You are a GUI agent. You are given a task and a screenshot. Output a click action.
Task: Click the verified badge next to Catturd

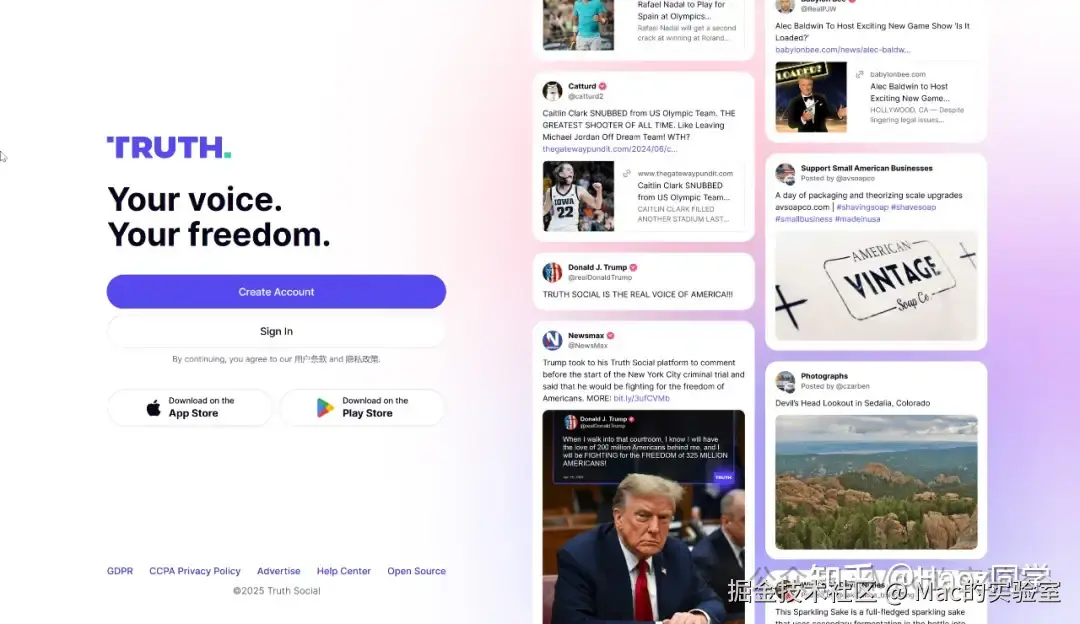603,86
